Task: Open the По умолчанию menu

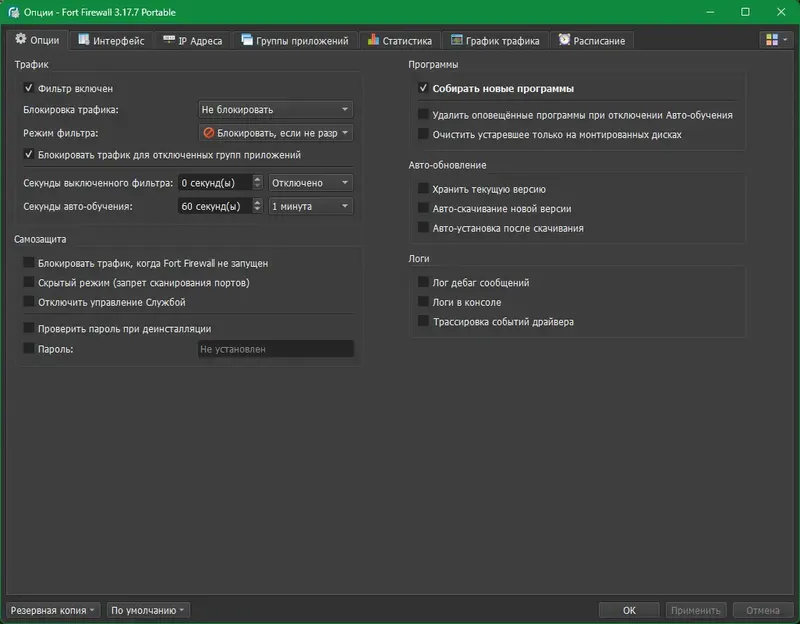Action: click(x=148, y=610)
